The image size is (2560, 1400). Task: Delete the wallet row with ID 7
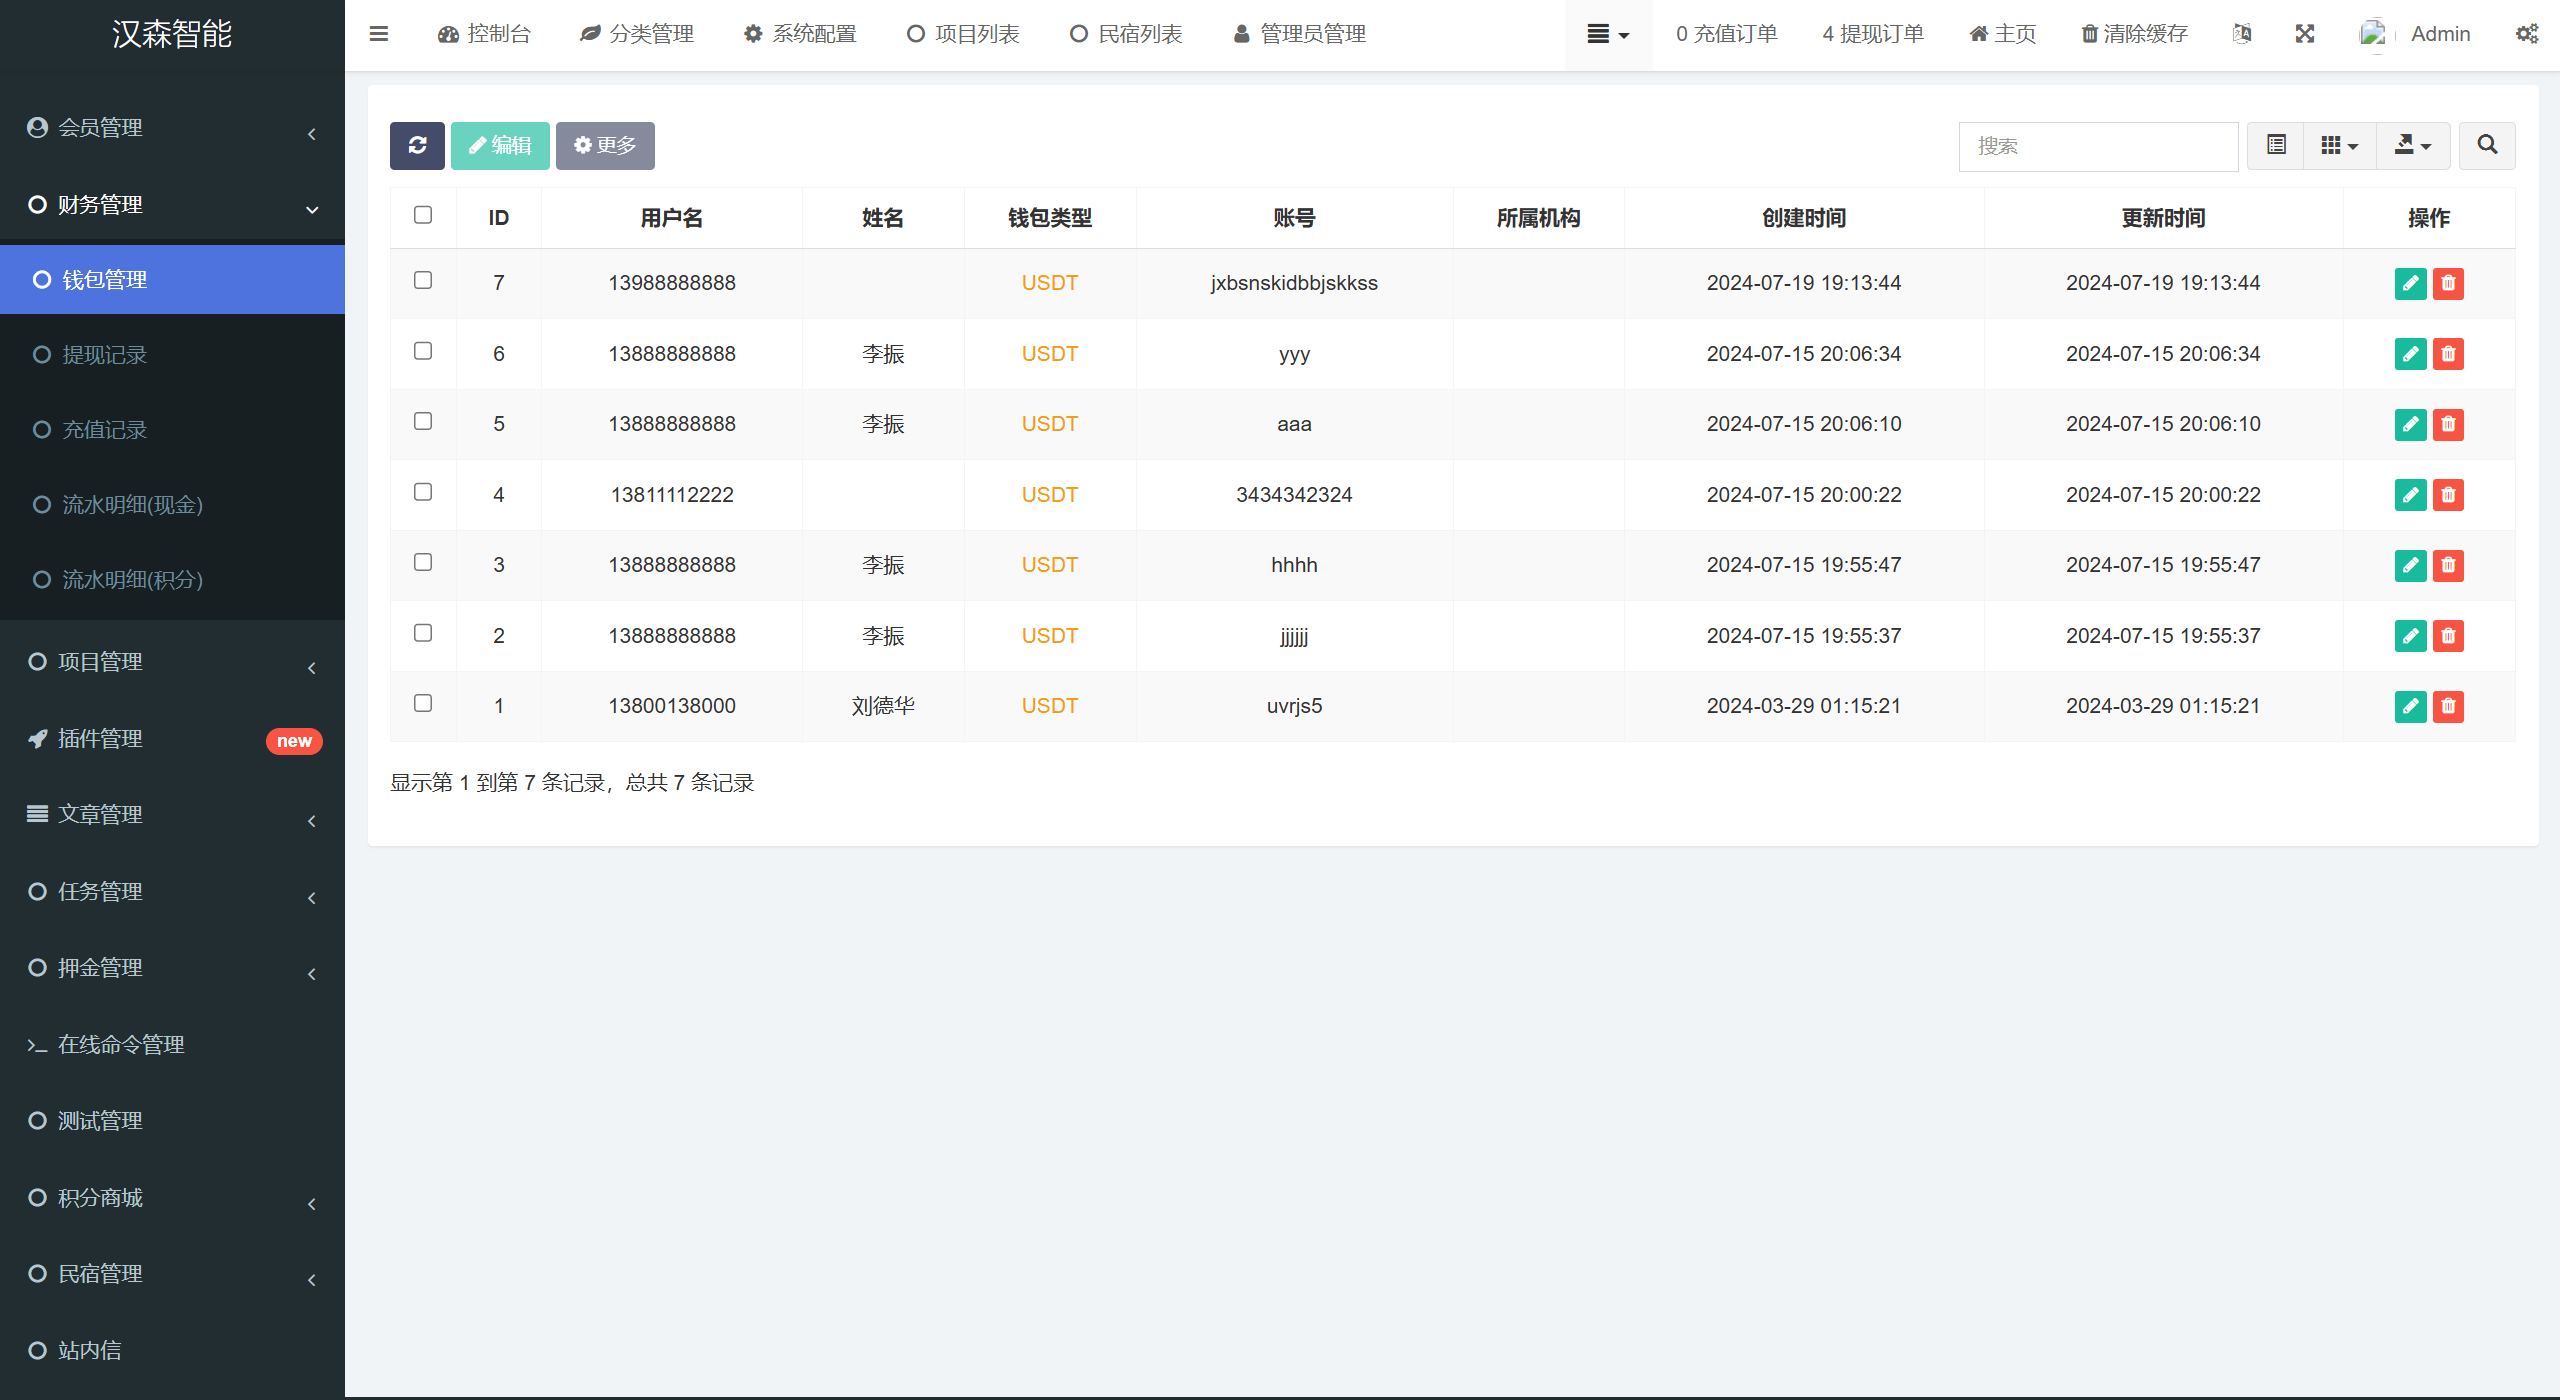pyautogui.click(x=2448, y=283)
